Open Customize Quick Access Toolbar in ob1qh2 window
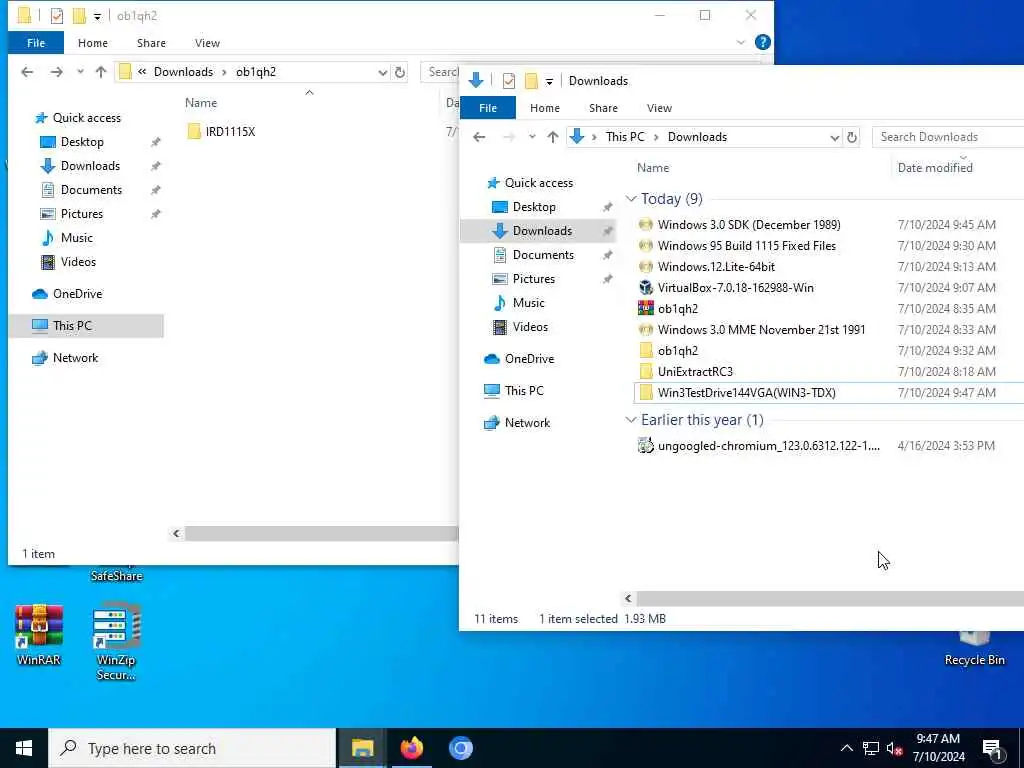1024x768 pixels. click(97, 16)
